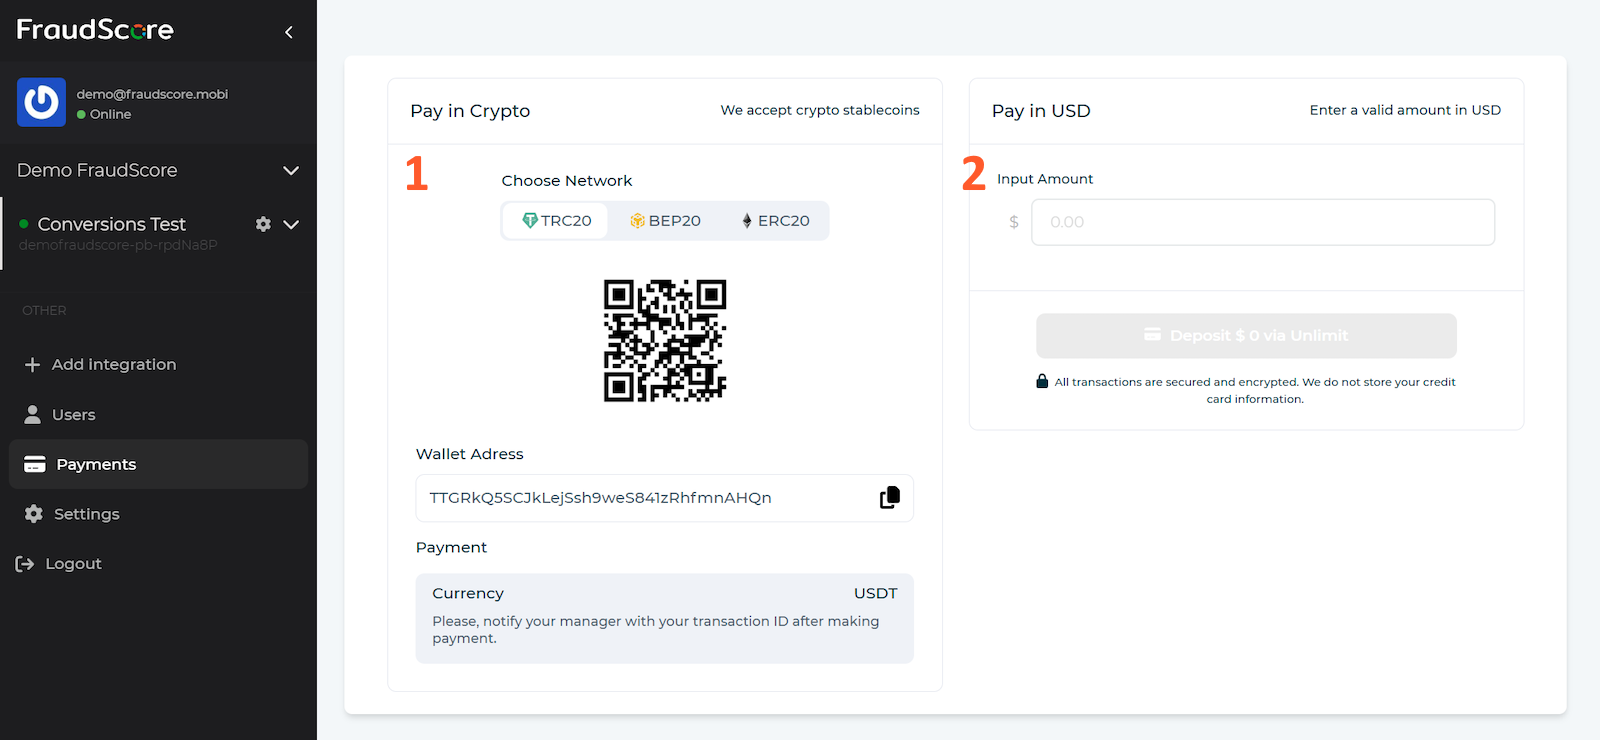
Task: Click the transactions secured and encrypted notice
Action: (x=1255, y=390)
